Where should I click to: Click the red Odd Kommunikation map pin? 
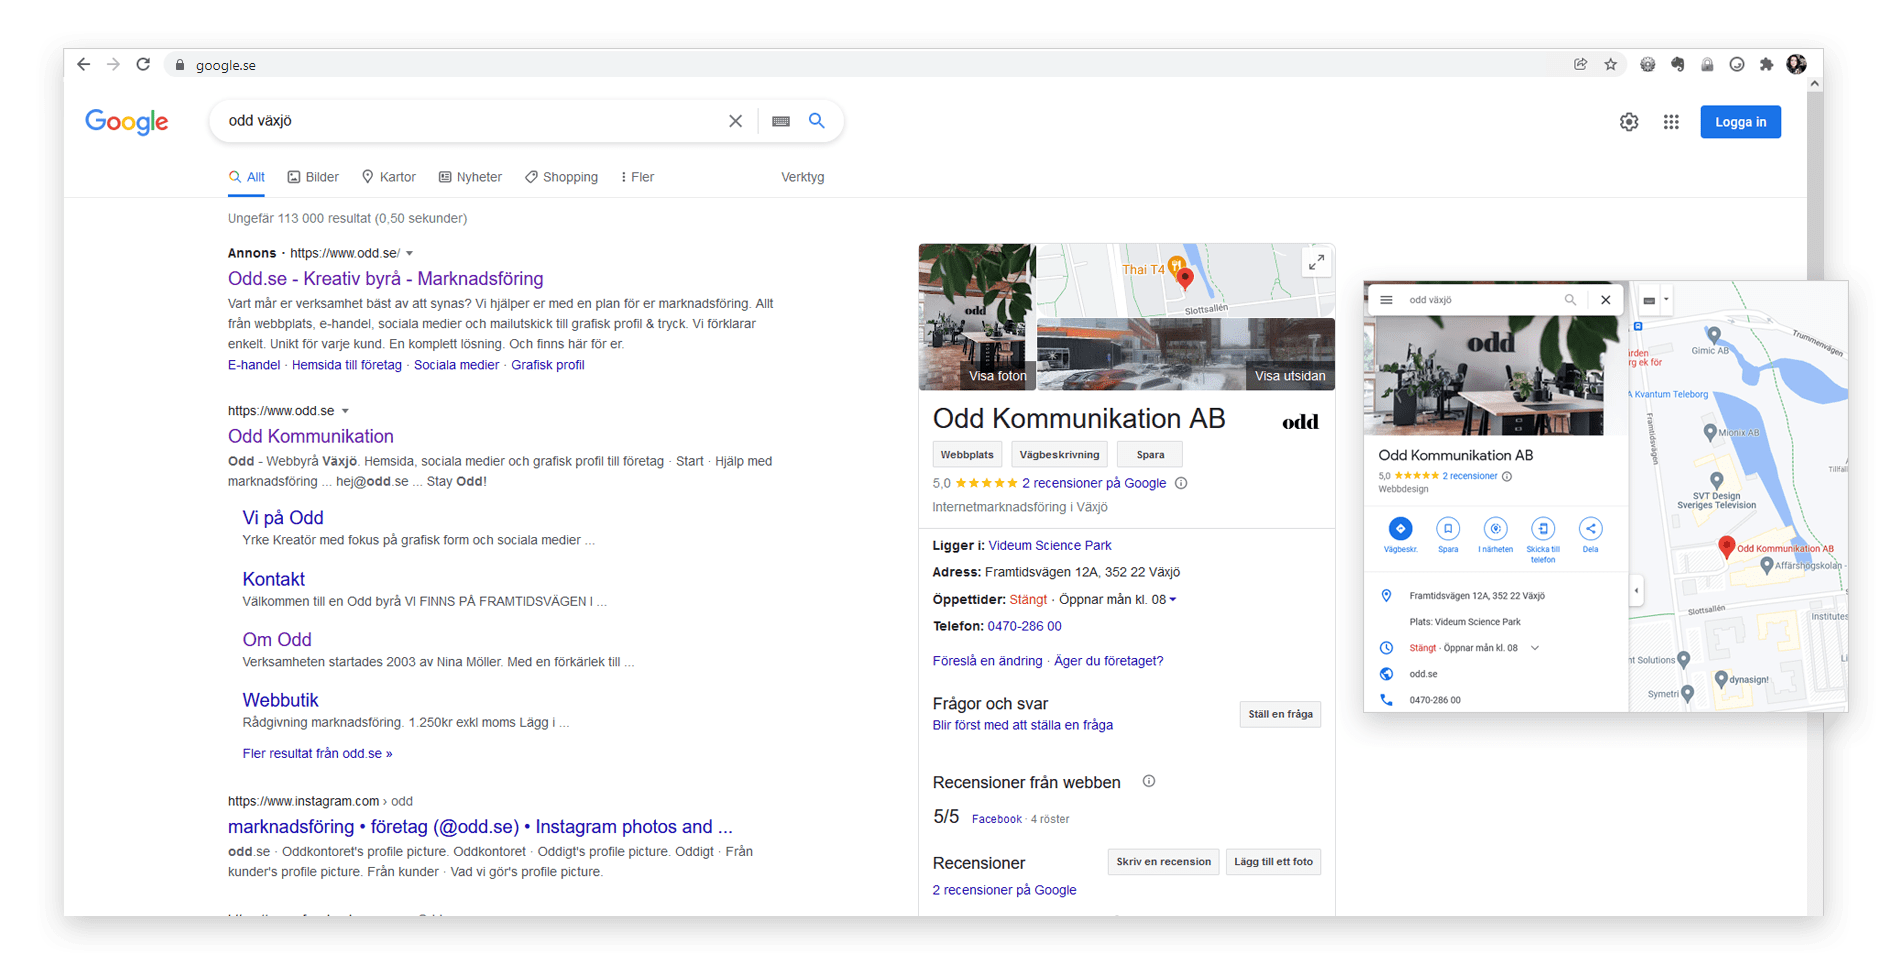(x=1726, y=546)
